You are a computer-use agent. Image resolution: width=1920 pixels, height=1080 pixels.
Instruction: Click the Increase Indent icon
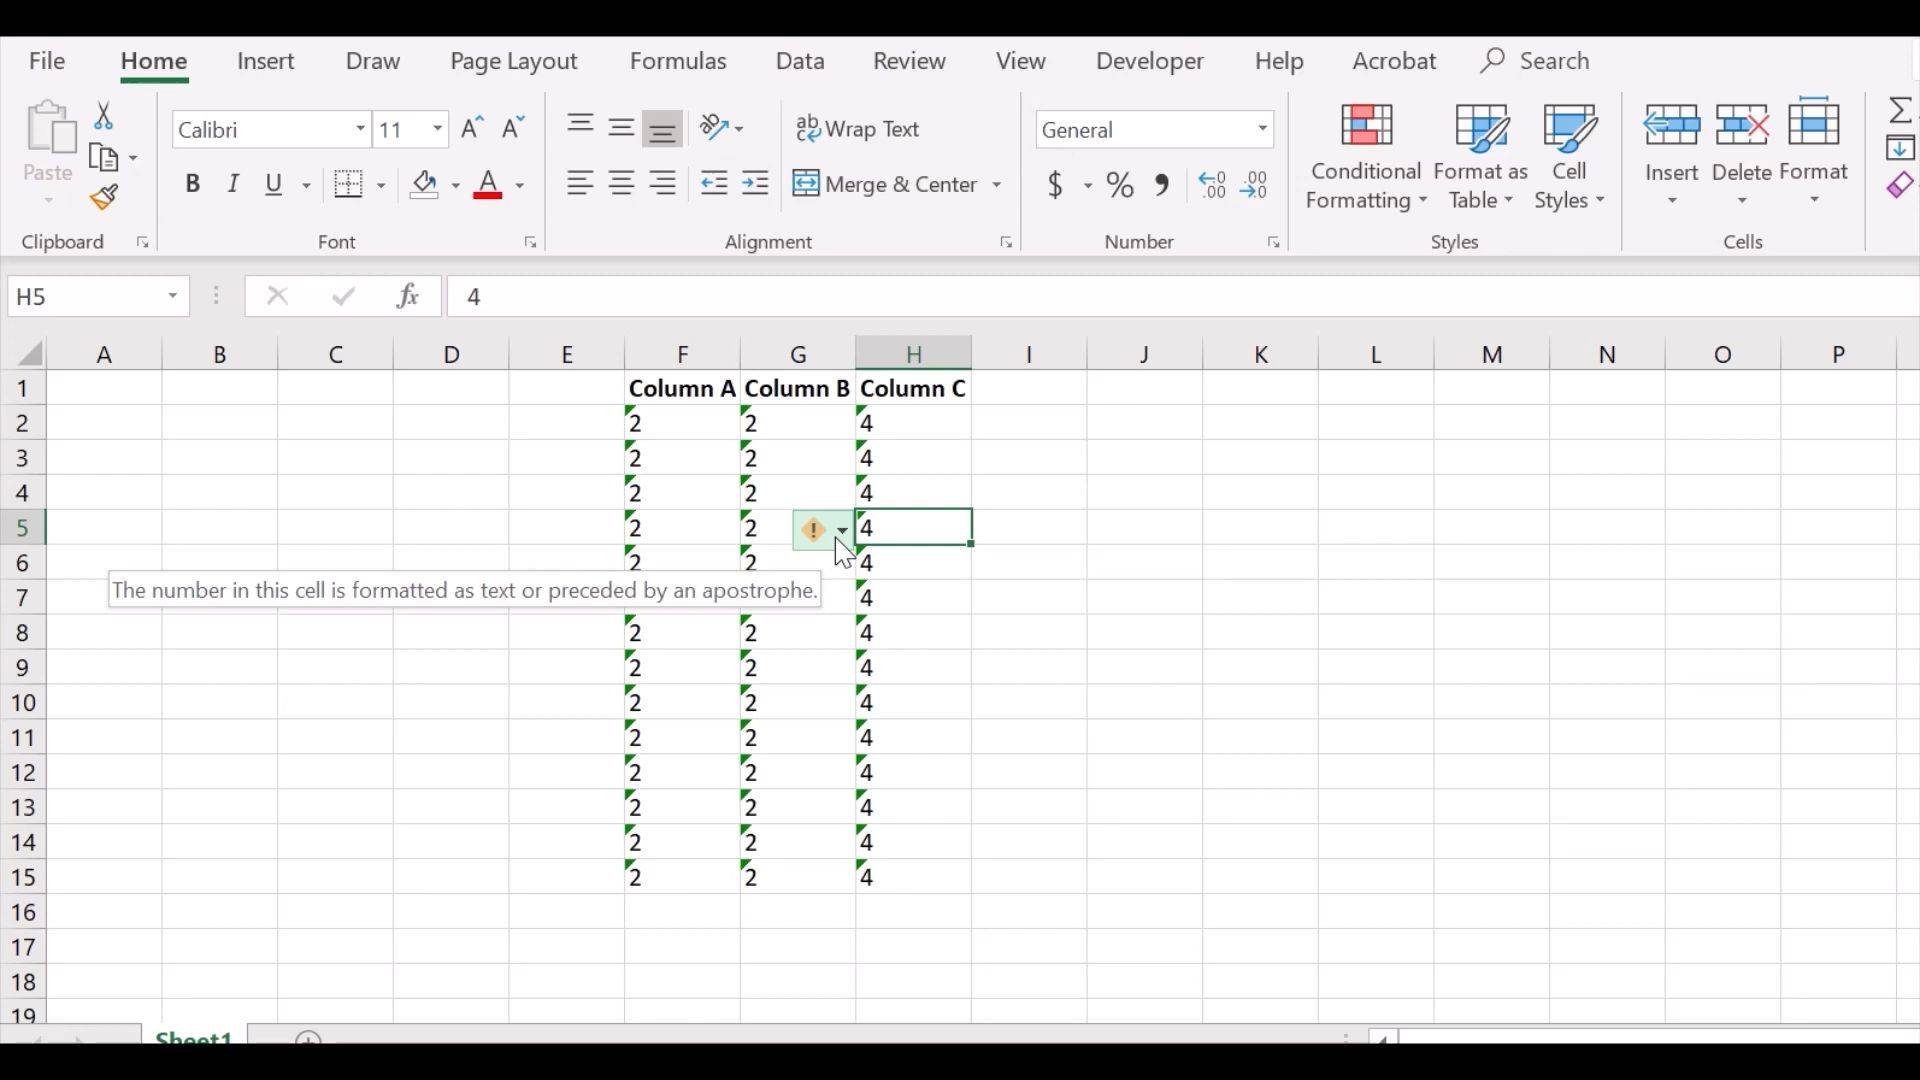(756, 184)
